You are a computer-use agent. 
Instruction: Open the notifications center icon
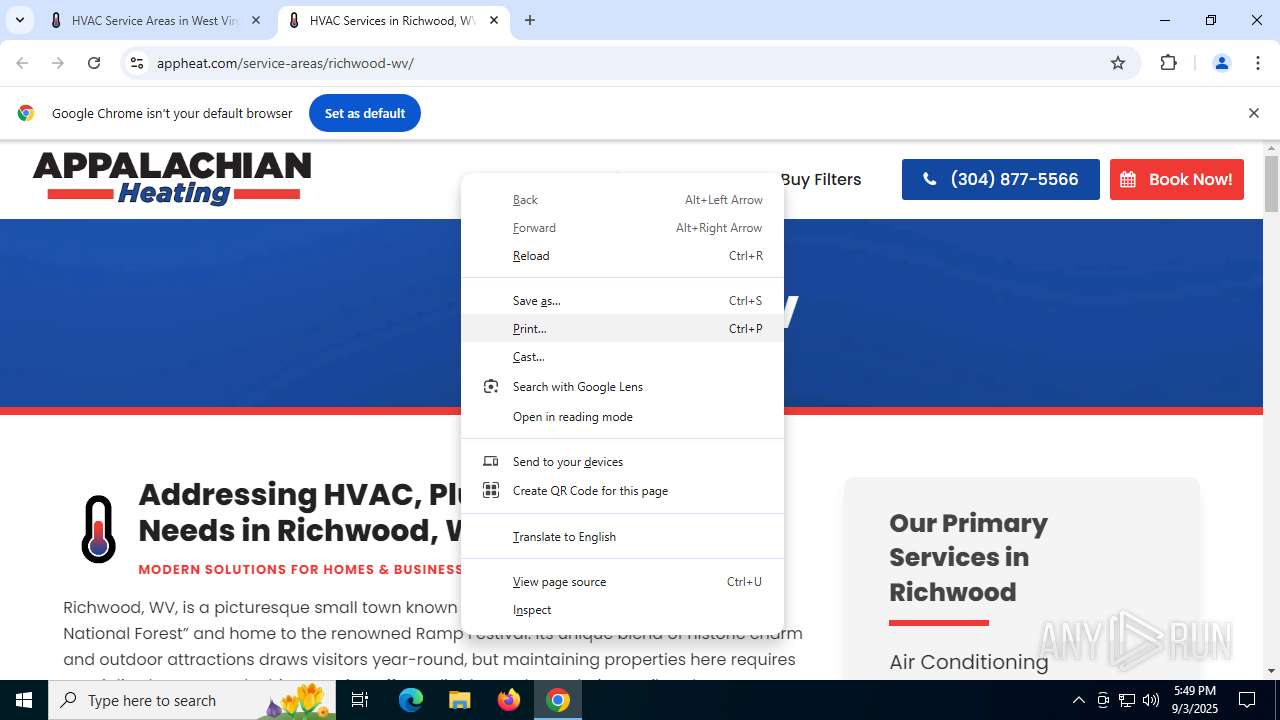tap(1248, 700)
